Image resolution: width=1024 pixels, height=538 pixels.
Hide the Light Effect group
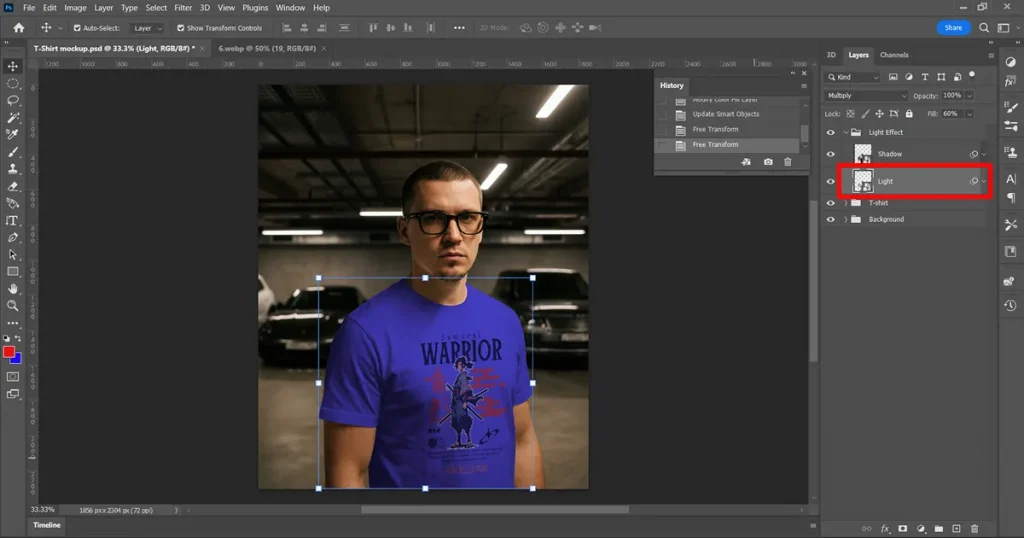click(831, 133)
